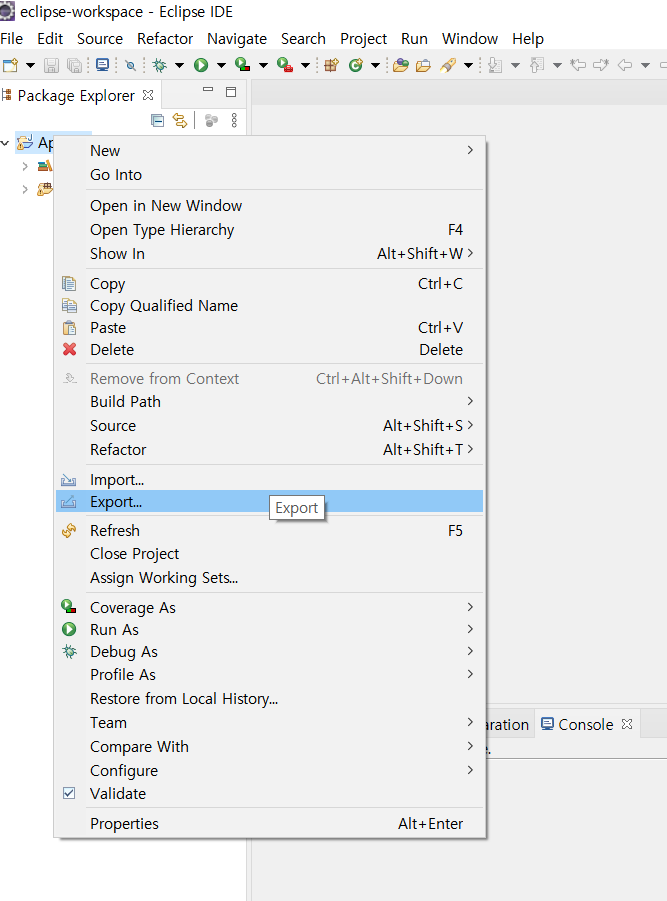The width and height of the screenshot is (667, 901).
Task: Select Restore from Local History...
Action: tap(269, 699)
